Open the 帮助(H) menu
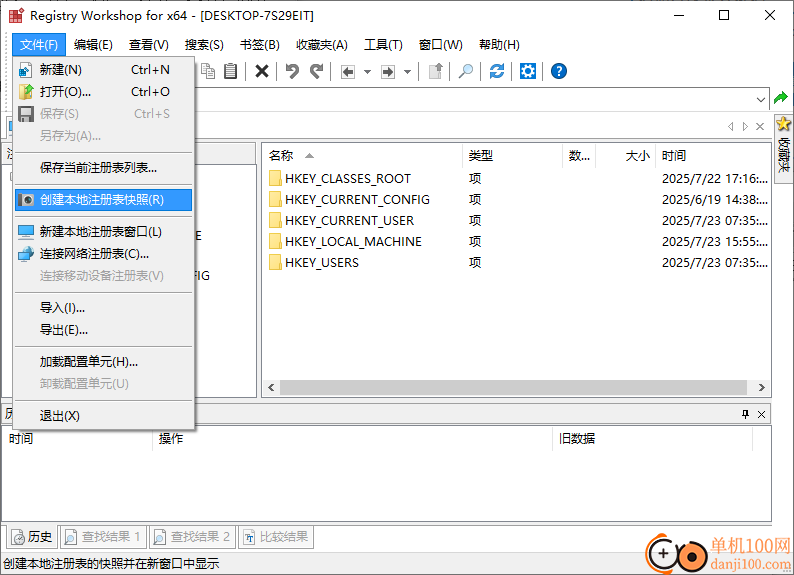Viewport: 794px width, 575px height. [x=499, y=45]
